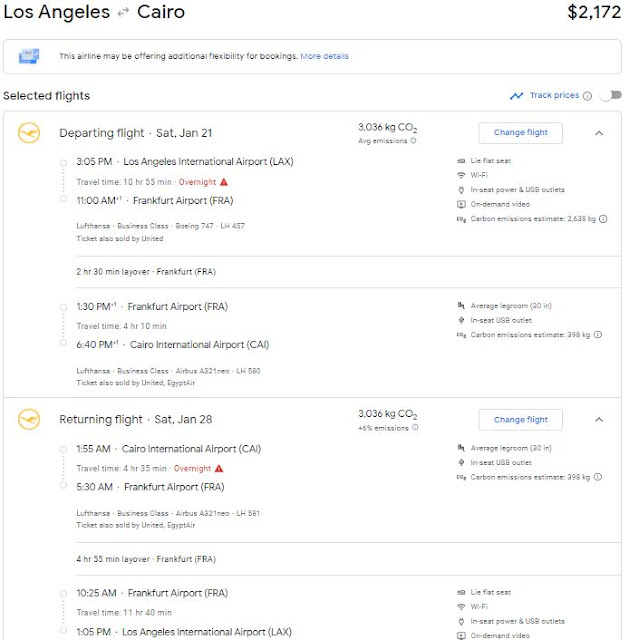The image size is (629, 640).
Task: Collapse the Returning flight details
Action: tap(598, 419)
